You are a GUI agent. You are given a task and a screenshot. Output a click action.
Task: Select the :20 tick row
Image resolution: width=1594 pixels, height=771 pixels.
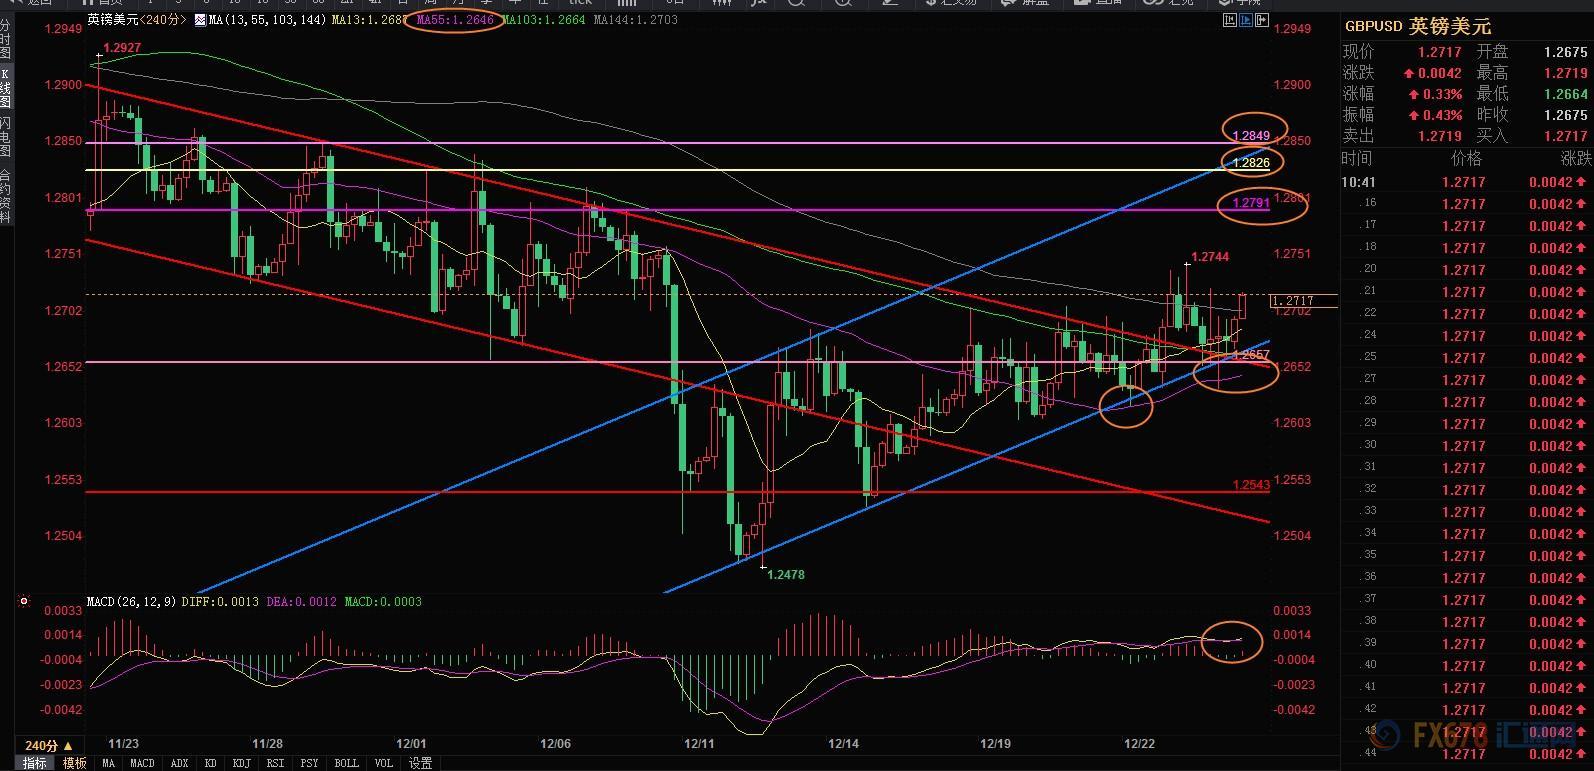point(1466,270)
